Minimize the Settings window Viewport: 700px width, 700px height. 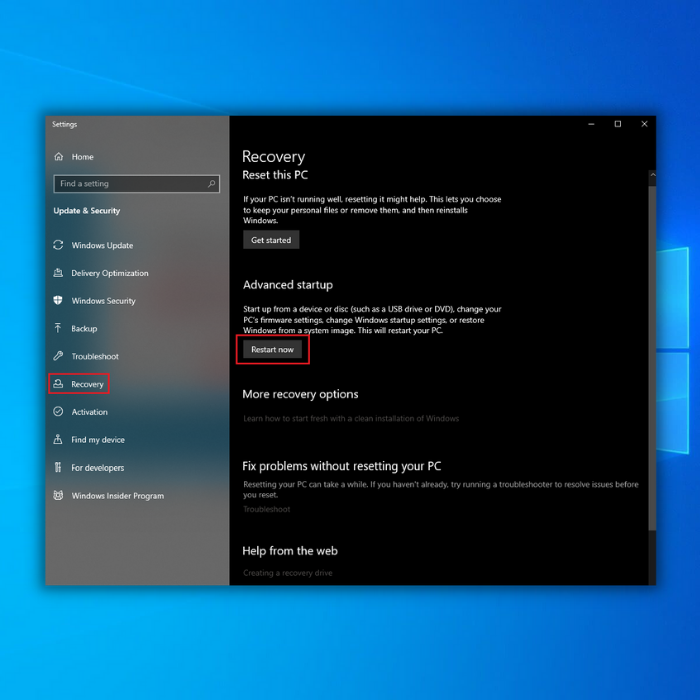(591, 124)
